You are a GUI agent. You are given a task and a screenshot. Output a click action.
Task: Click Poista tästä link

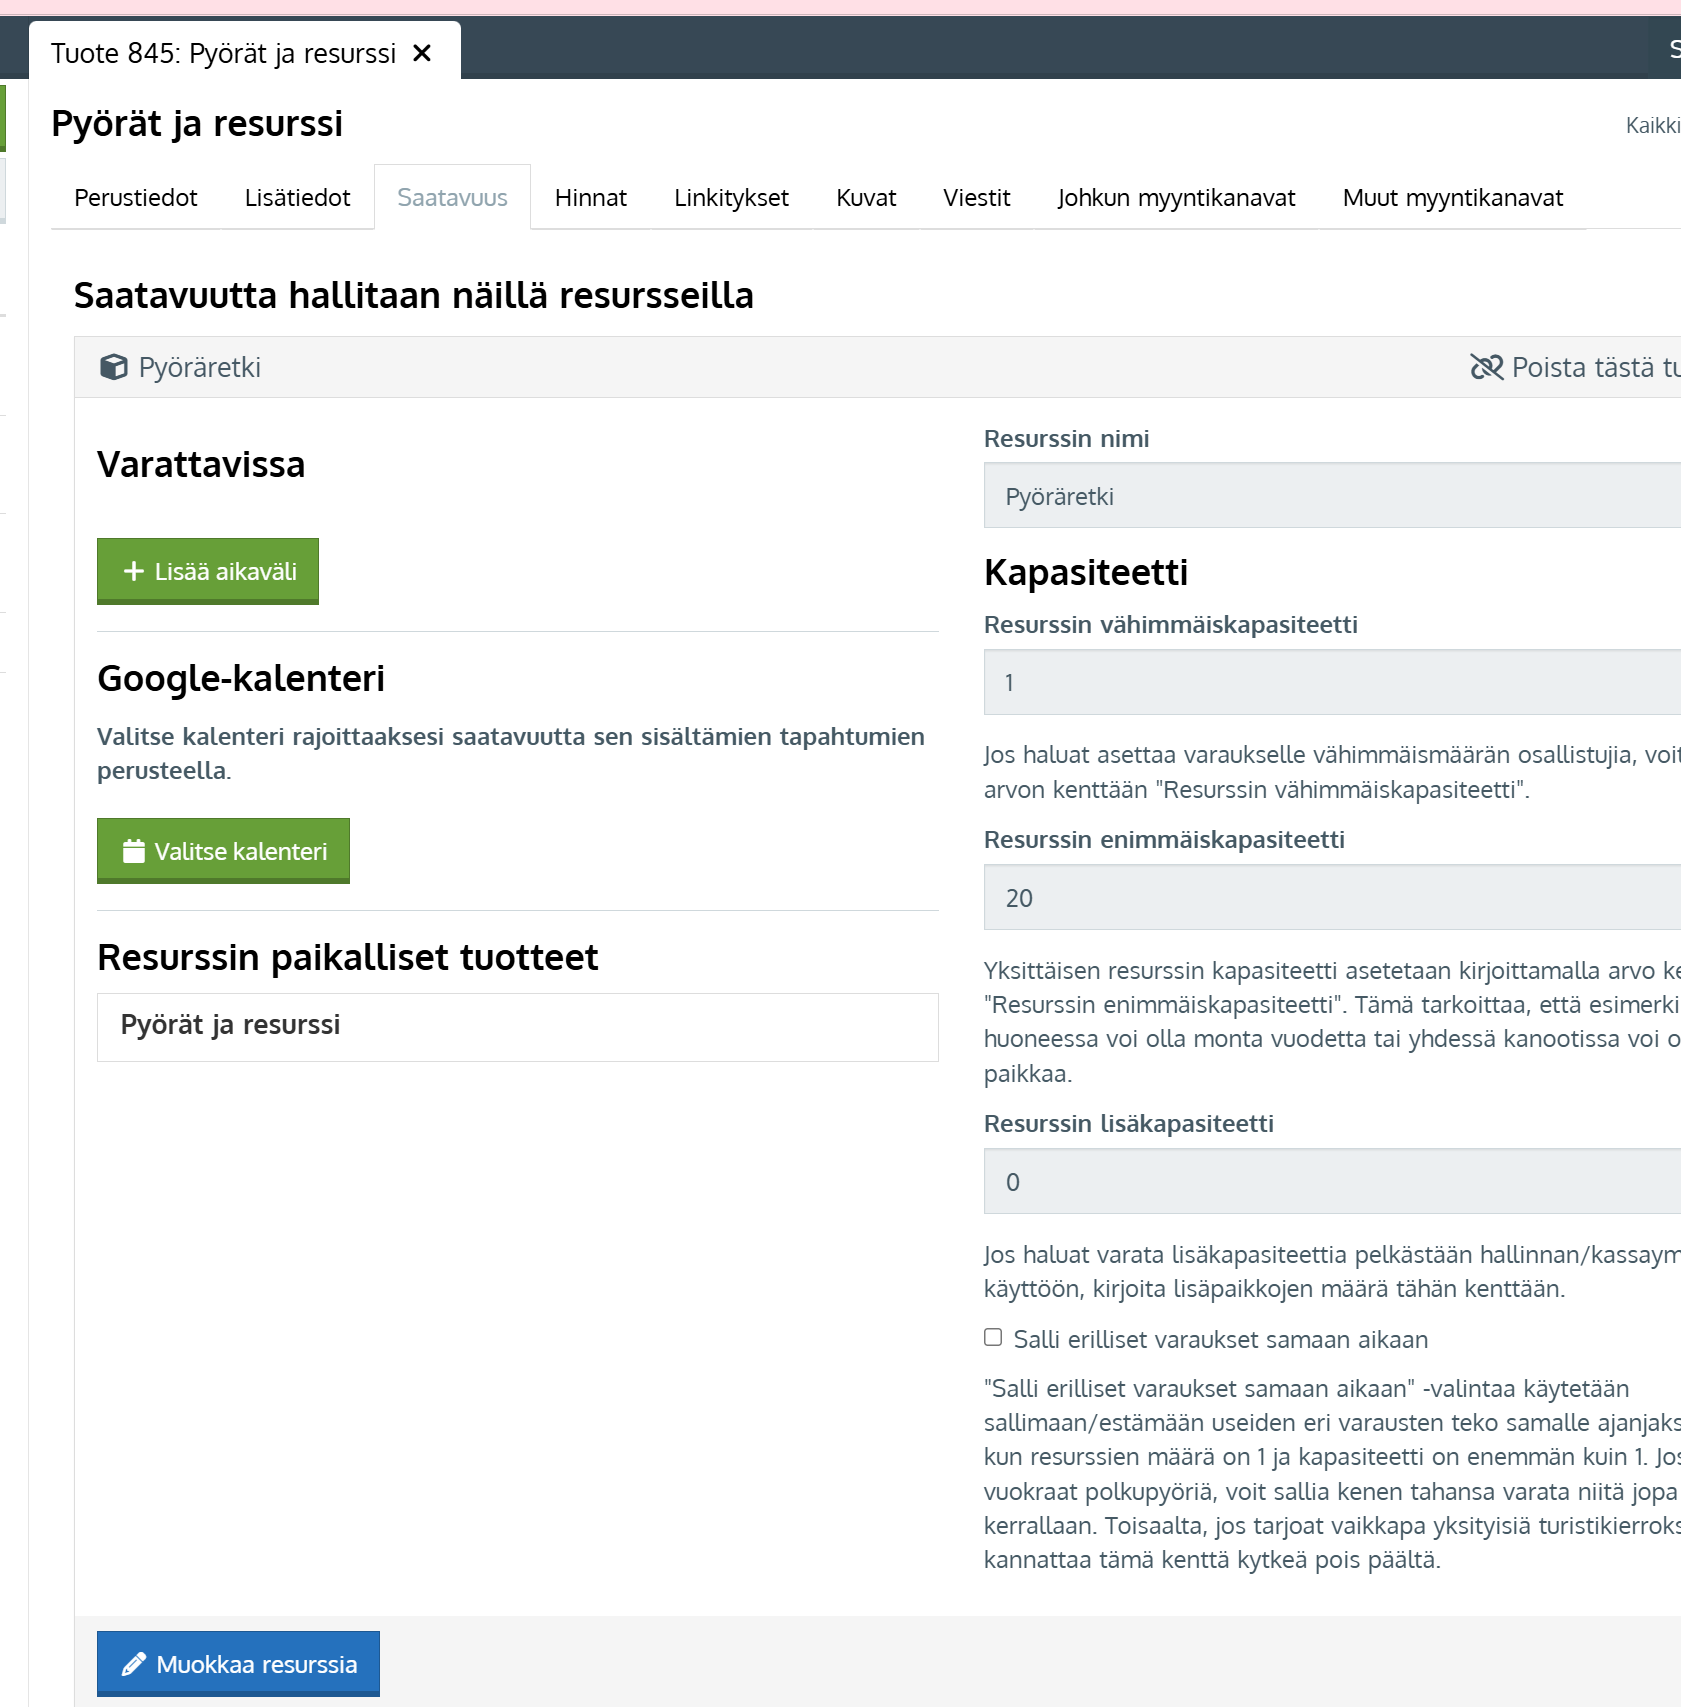1576,367
